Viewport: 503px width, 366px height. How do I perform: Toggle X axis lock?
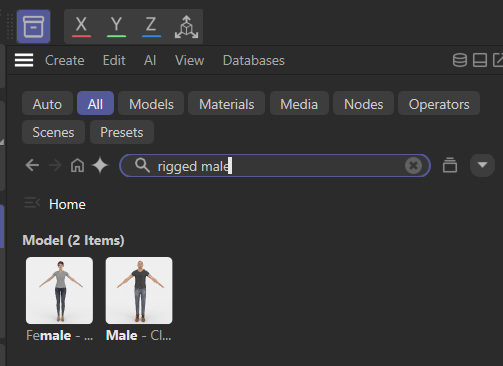81,26
